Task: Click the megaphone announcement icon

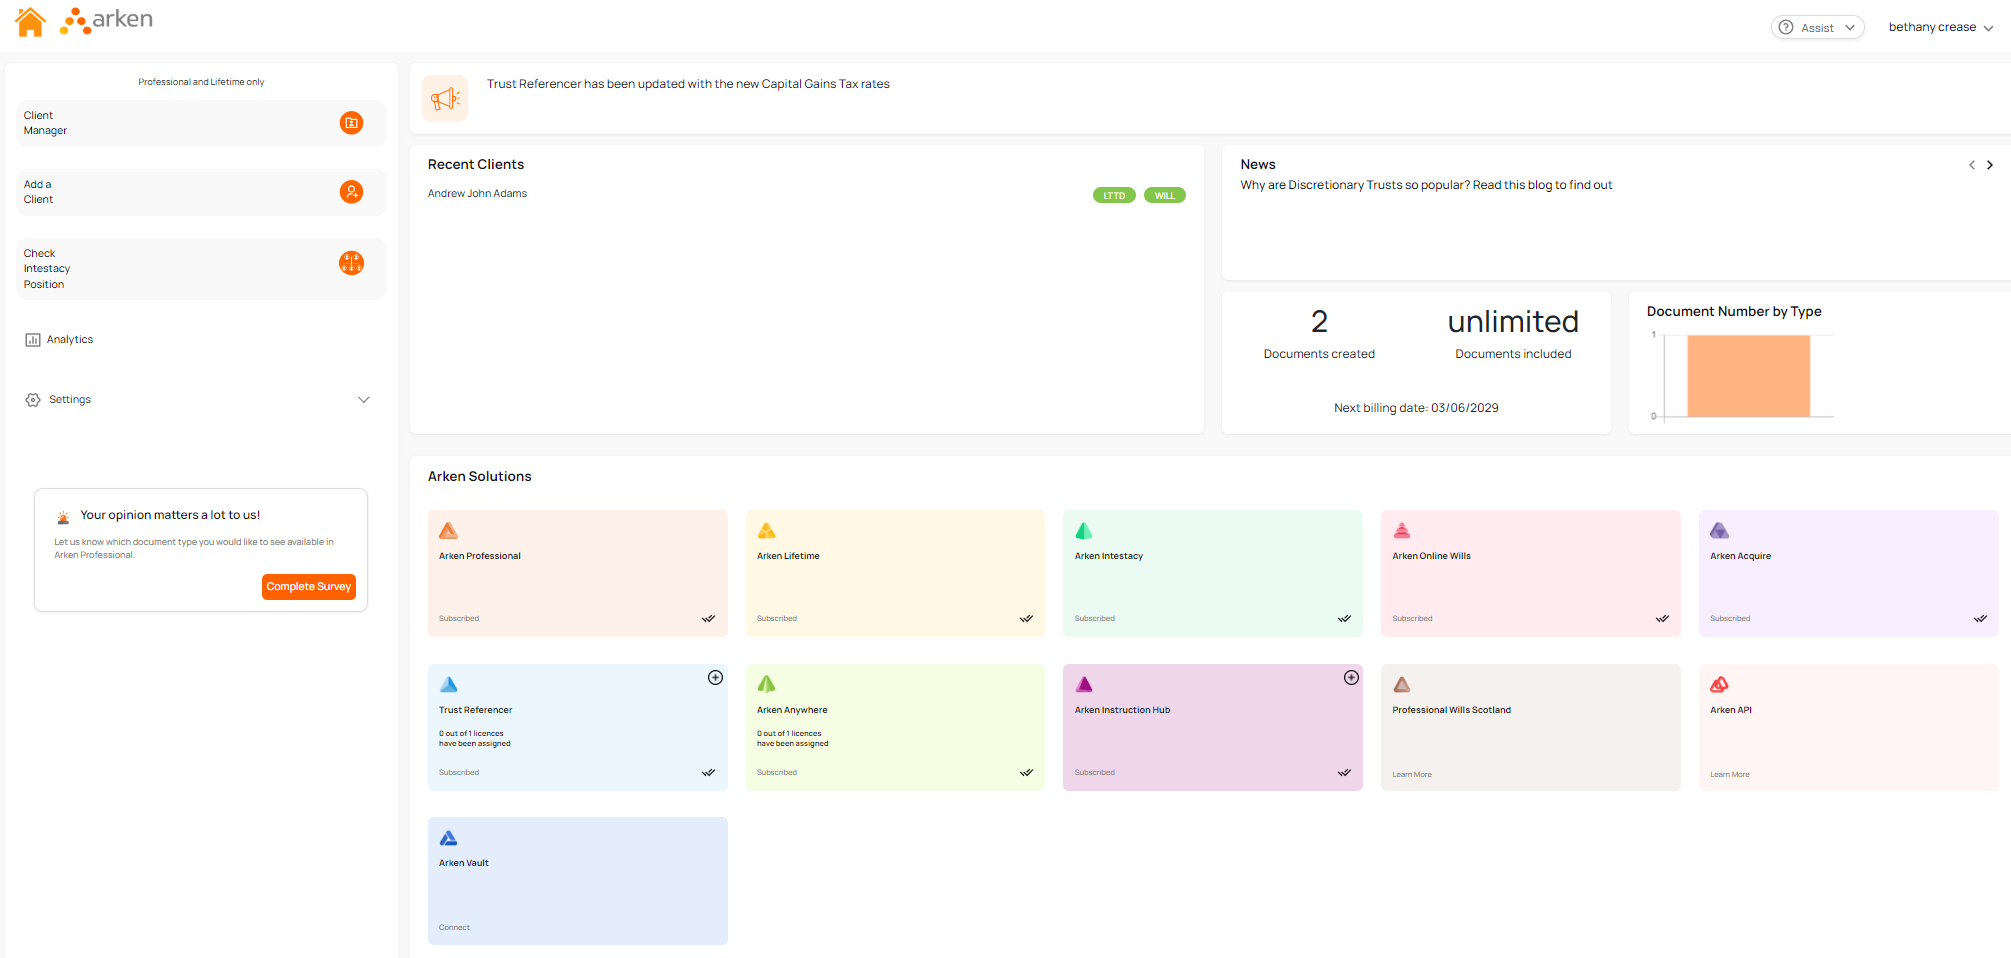Action: pos(445,98)
